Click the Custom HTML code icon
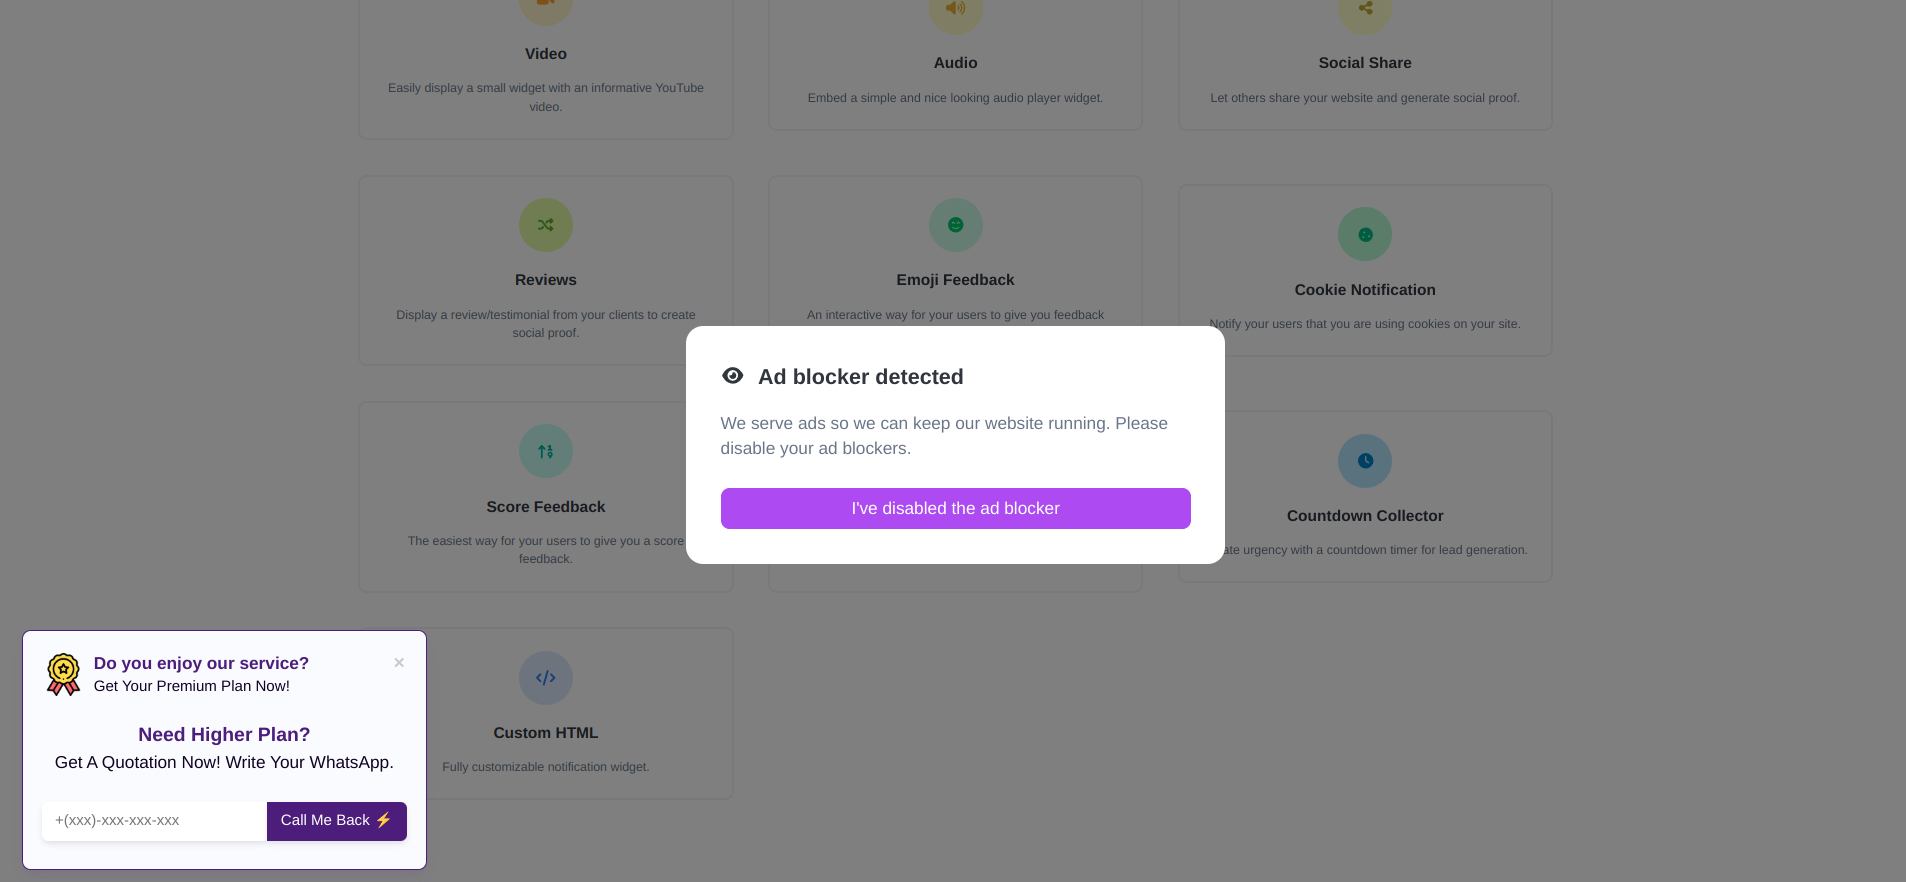 click(x=545, y=678)
